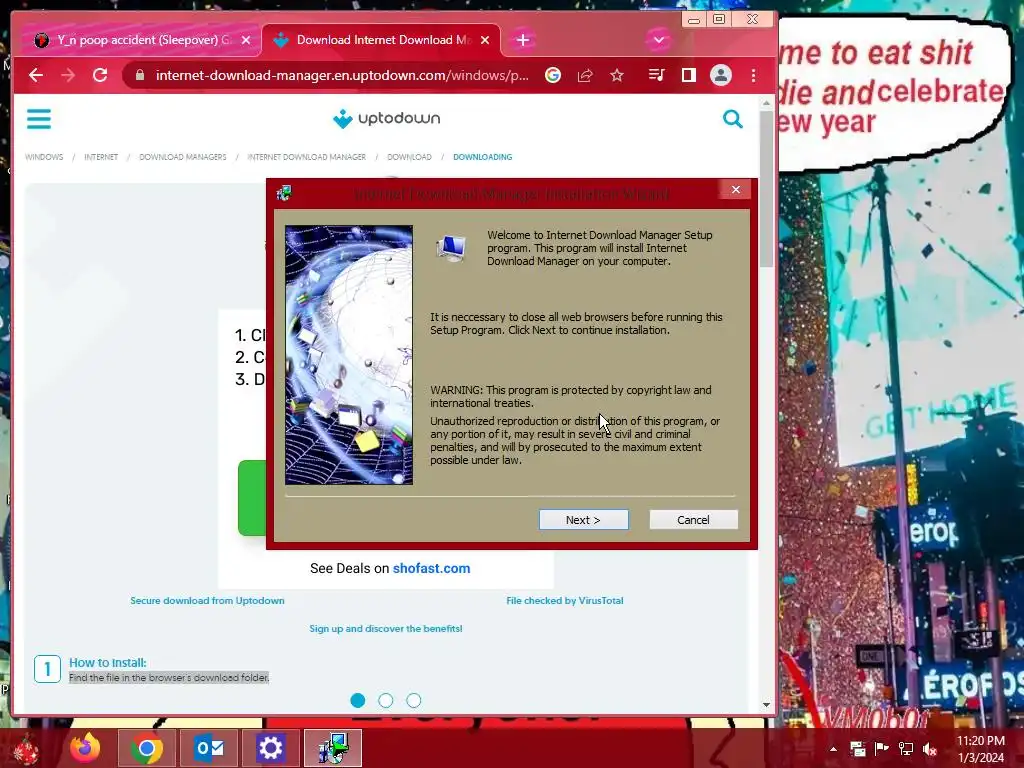Image resolution: width=1024 pixels, height=768 pixels.
Task: Click File checked by VirusTotal
Action: pyautogui.click(x=565, y=601)
